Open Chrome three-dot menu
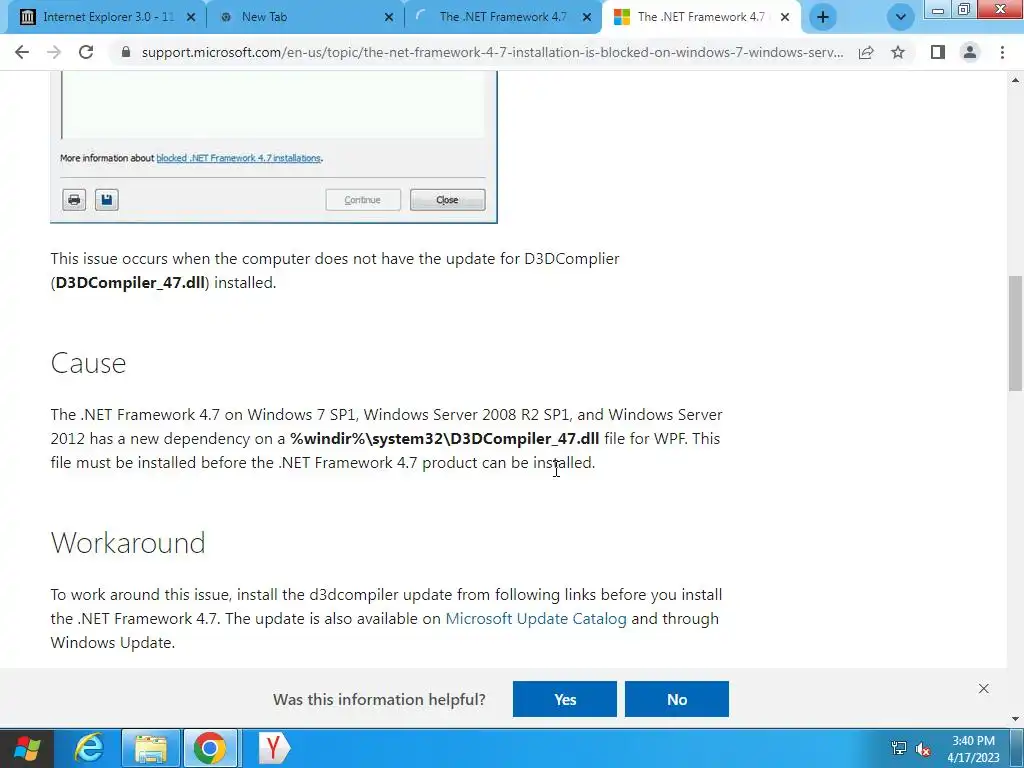This screenshot has width=1024, height=768. coord(1002,52)
